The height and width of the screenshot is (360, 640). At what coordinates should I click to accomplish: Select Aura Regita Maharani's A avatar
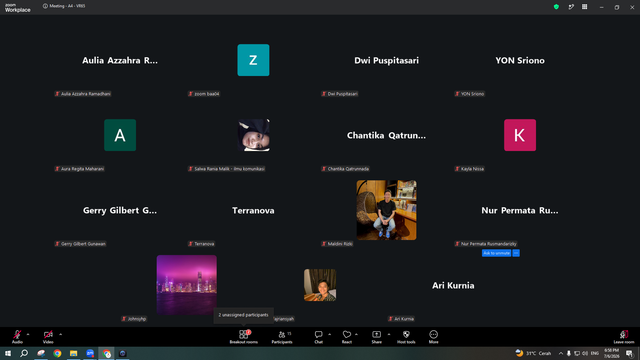[120, 135]
